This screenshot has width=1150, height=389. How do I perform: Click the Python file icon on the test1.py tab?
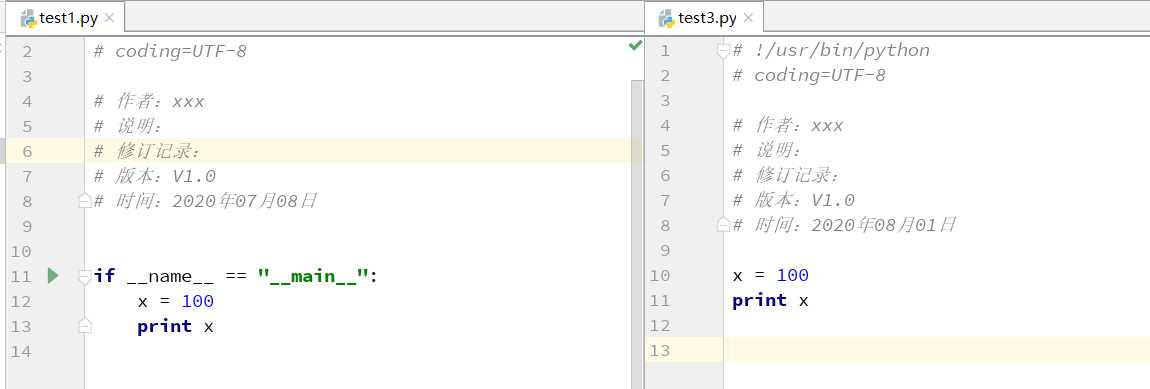(x=28, y=18)
